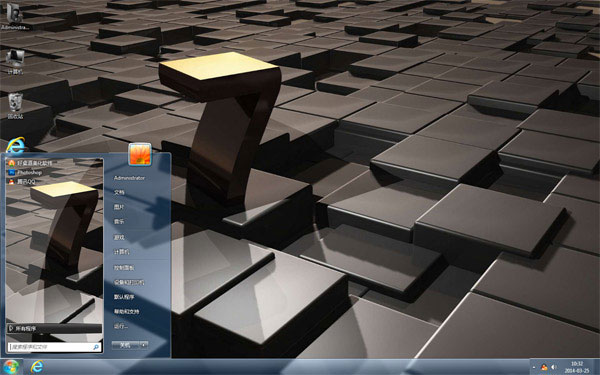Open 图片 in the Start menu

tap(119, 207)
